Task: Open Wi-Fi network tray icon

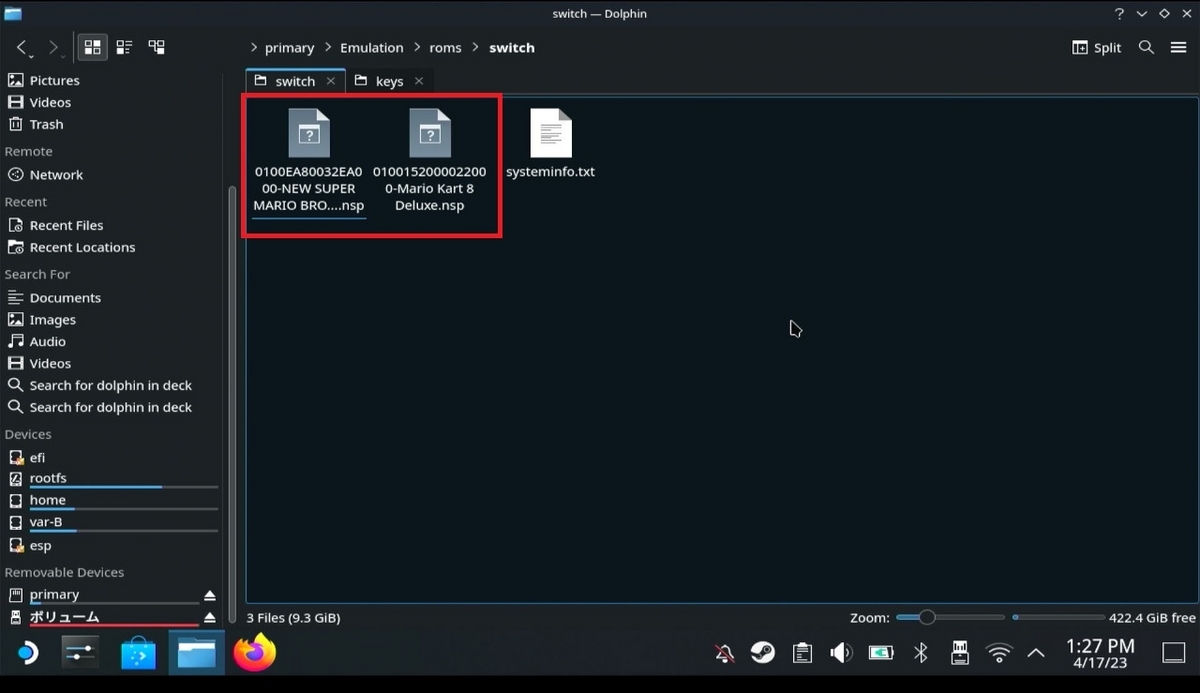Action: (x=998, y=653)
